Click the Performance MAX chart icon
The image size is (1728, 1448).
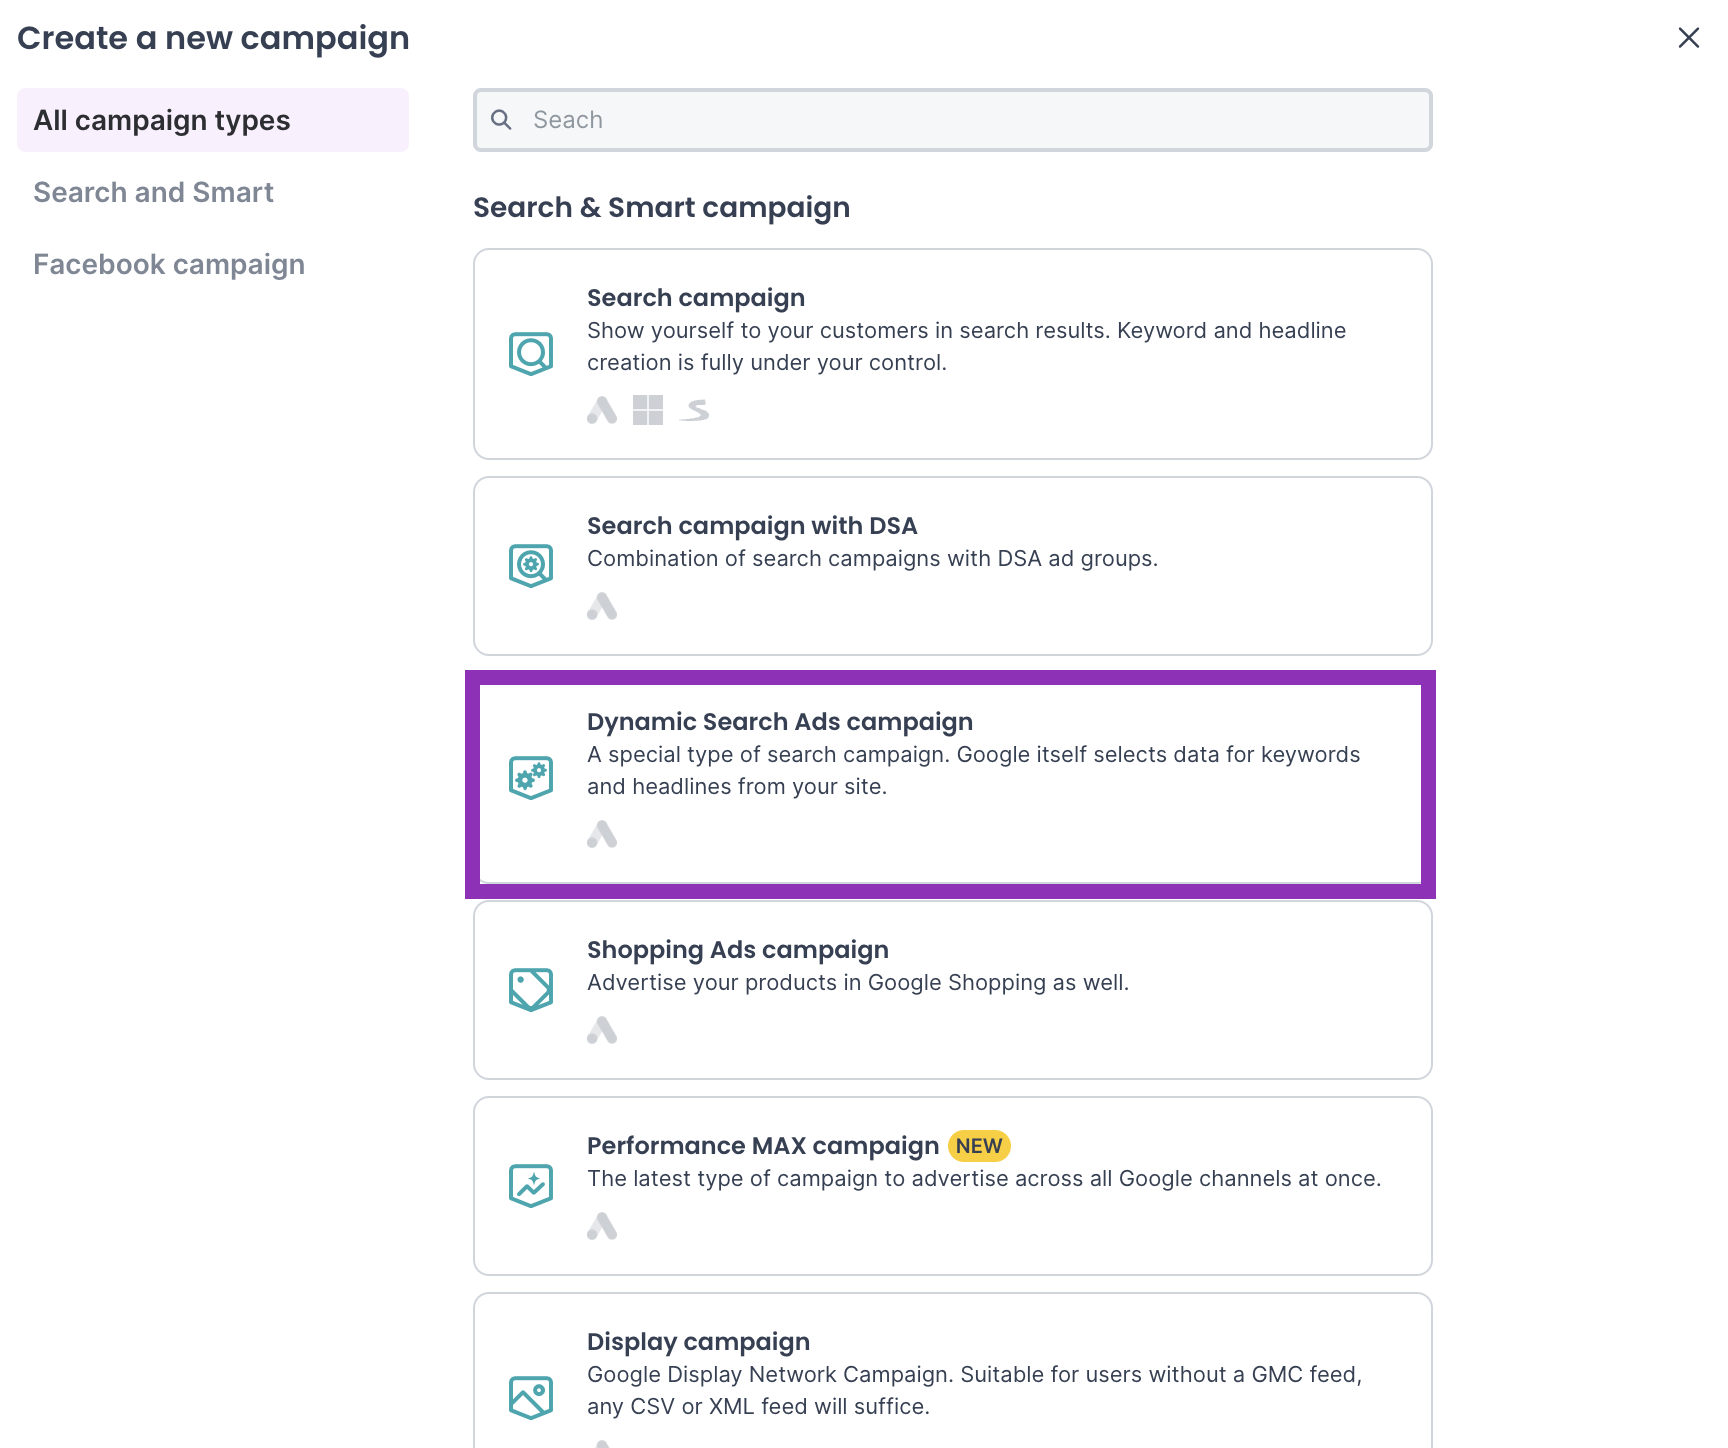(531, 1185)
